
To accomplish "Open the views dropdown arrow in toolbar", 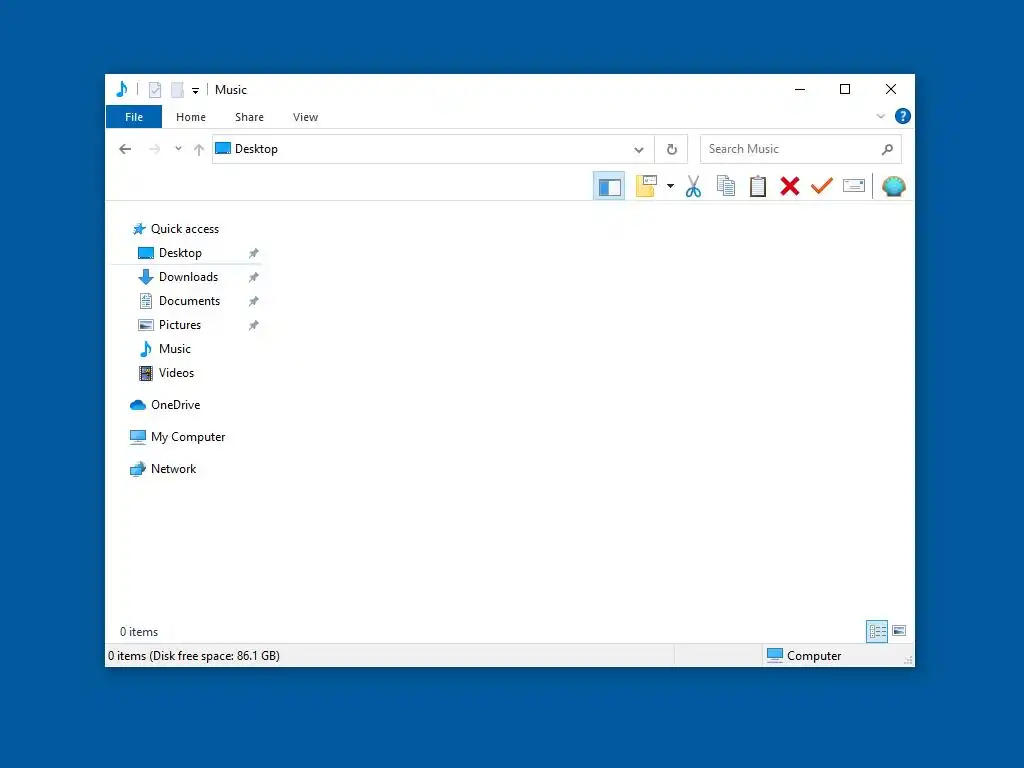I will [x=670, y=186].
